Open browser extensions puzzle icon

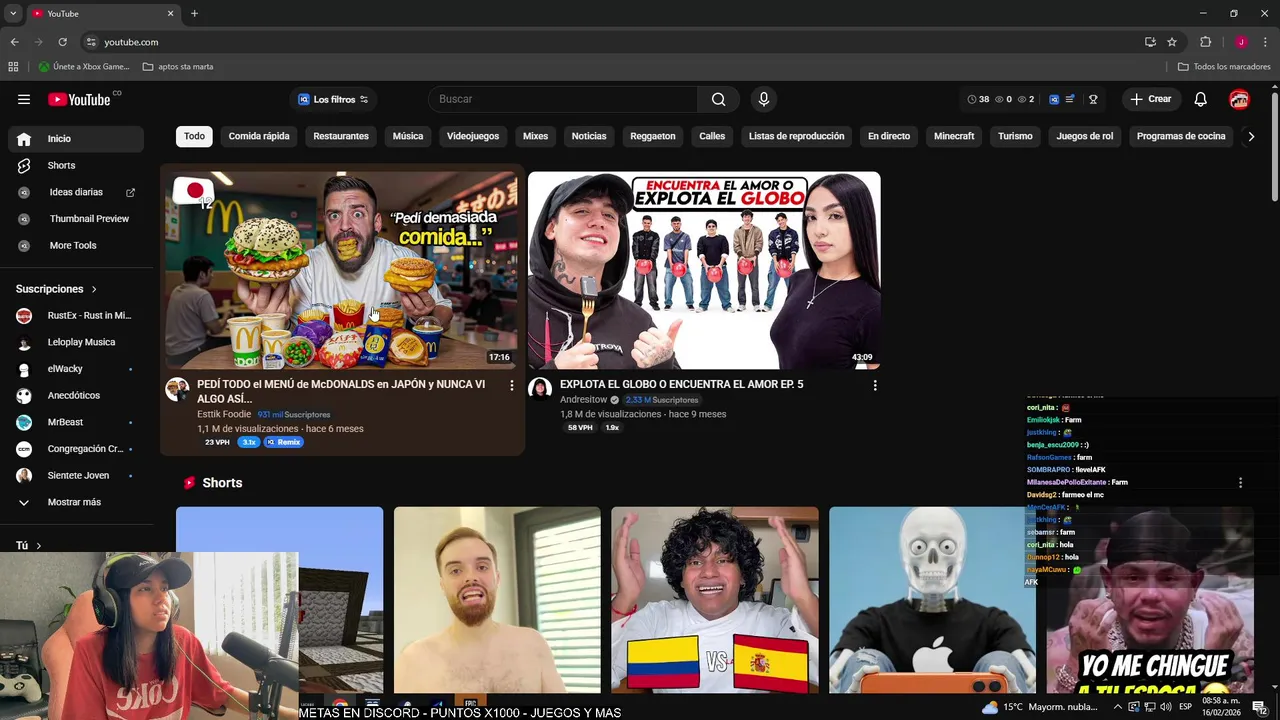point(1205,42)
